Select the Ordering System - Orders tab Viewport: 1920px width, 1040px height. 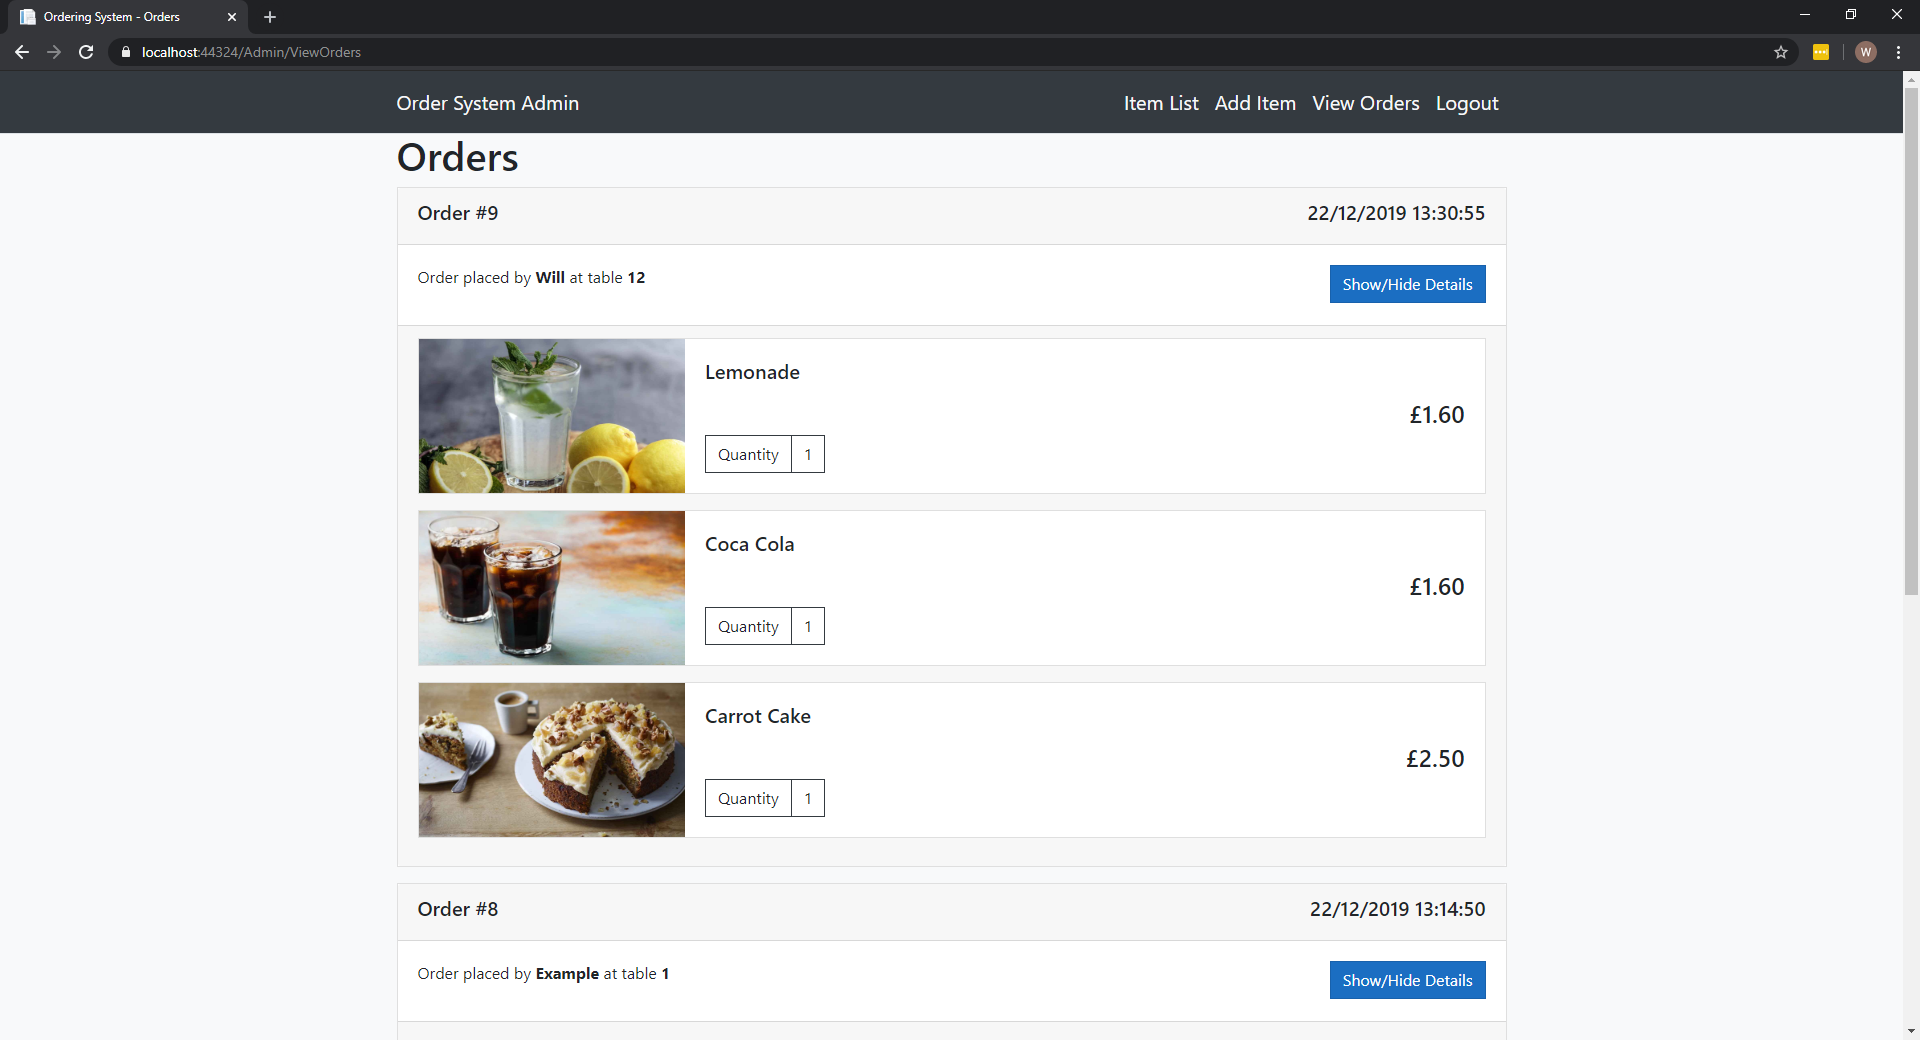point(127,17)
